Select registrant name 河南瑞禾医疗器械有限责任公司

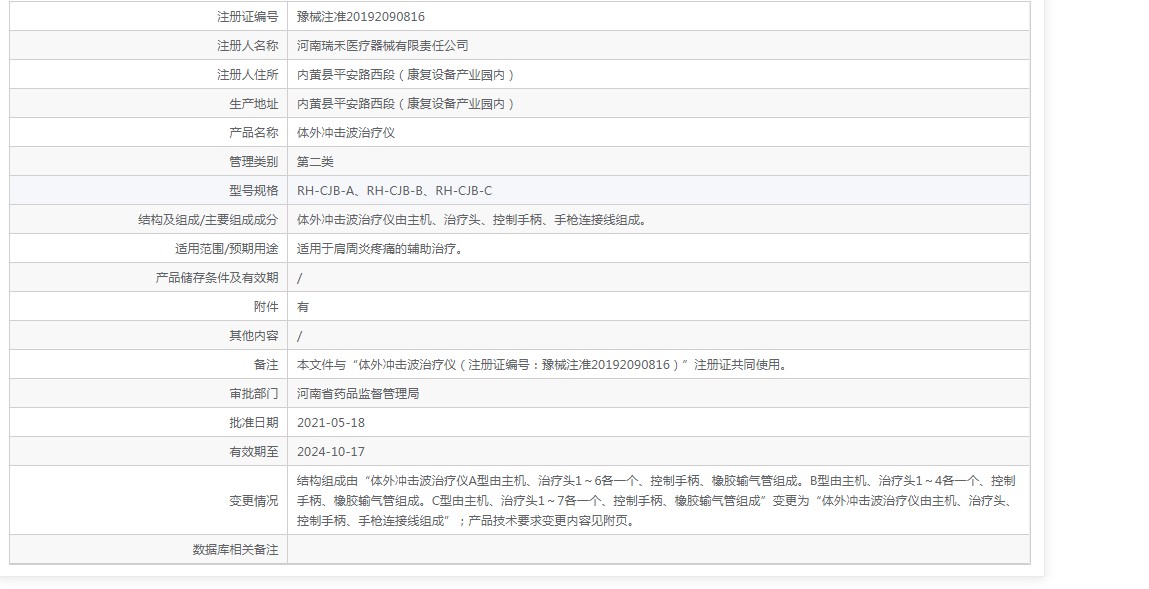point(383,45)
